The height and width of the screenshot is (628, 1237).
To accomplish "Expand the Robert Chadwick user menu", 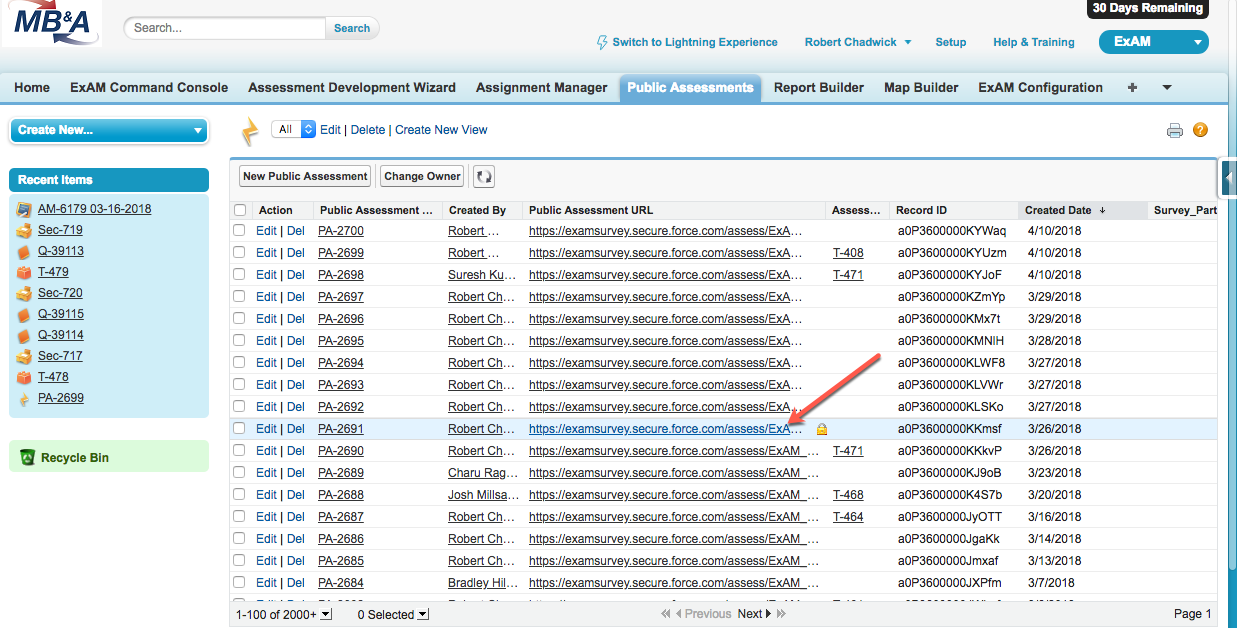I will click(858, 42).
